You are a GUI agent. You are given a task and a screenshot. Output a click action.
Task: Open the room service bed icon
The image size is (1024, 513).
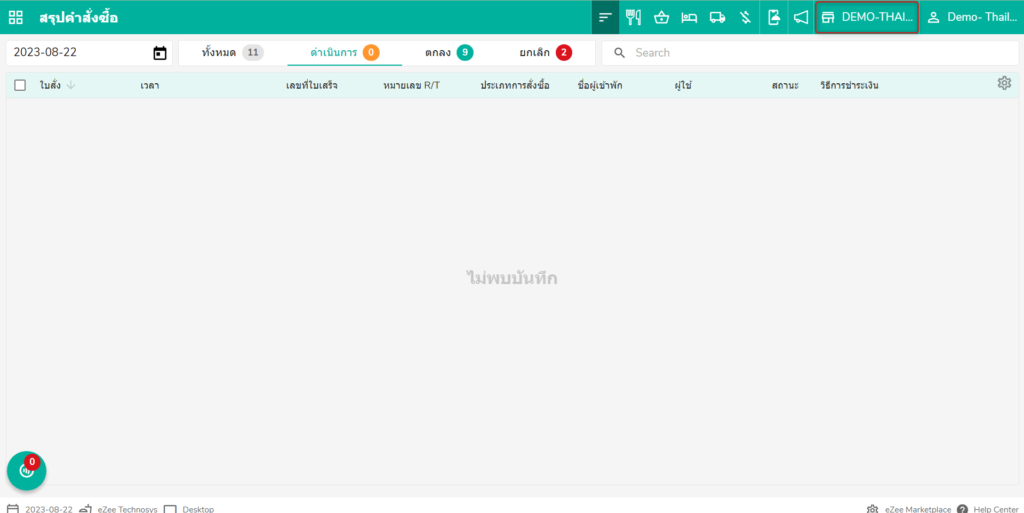(x=689, y=18)
